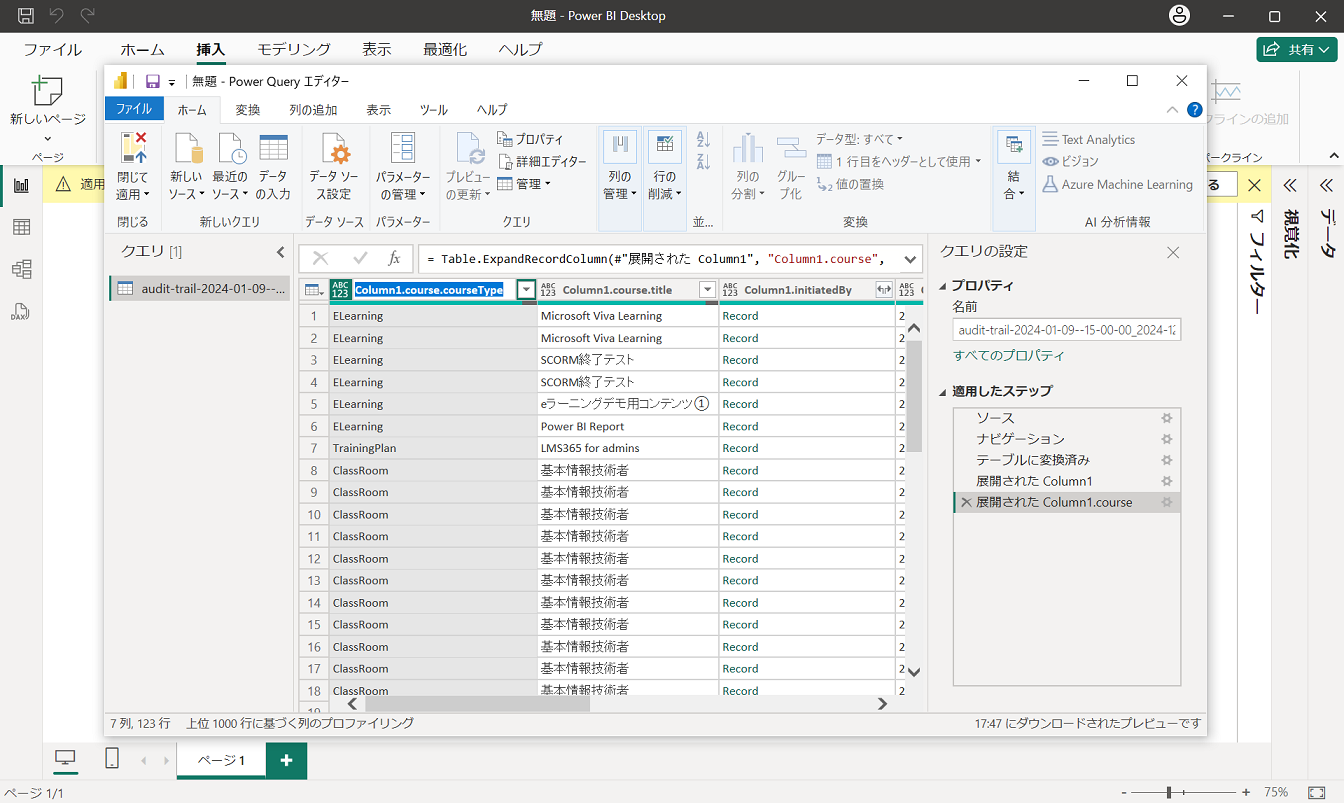Expand the formula bar chevron
Viewport: 1344px width, 804px height.
coord(910,259)
